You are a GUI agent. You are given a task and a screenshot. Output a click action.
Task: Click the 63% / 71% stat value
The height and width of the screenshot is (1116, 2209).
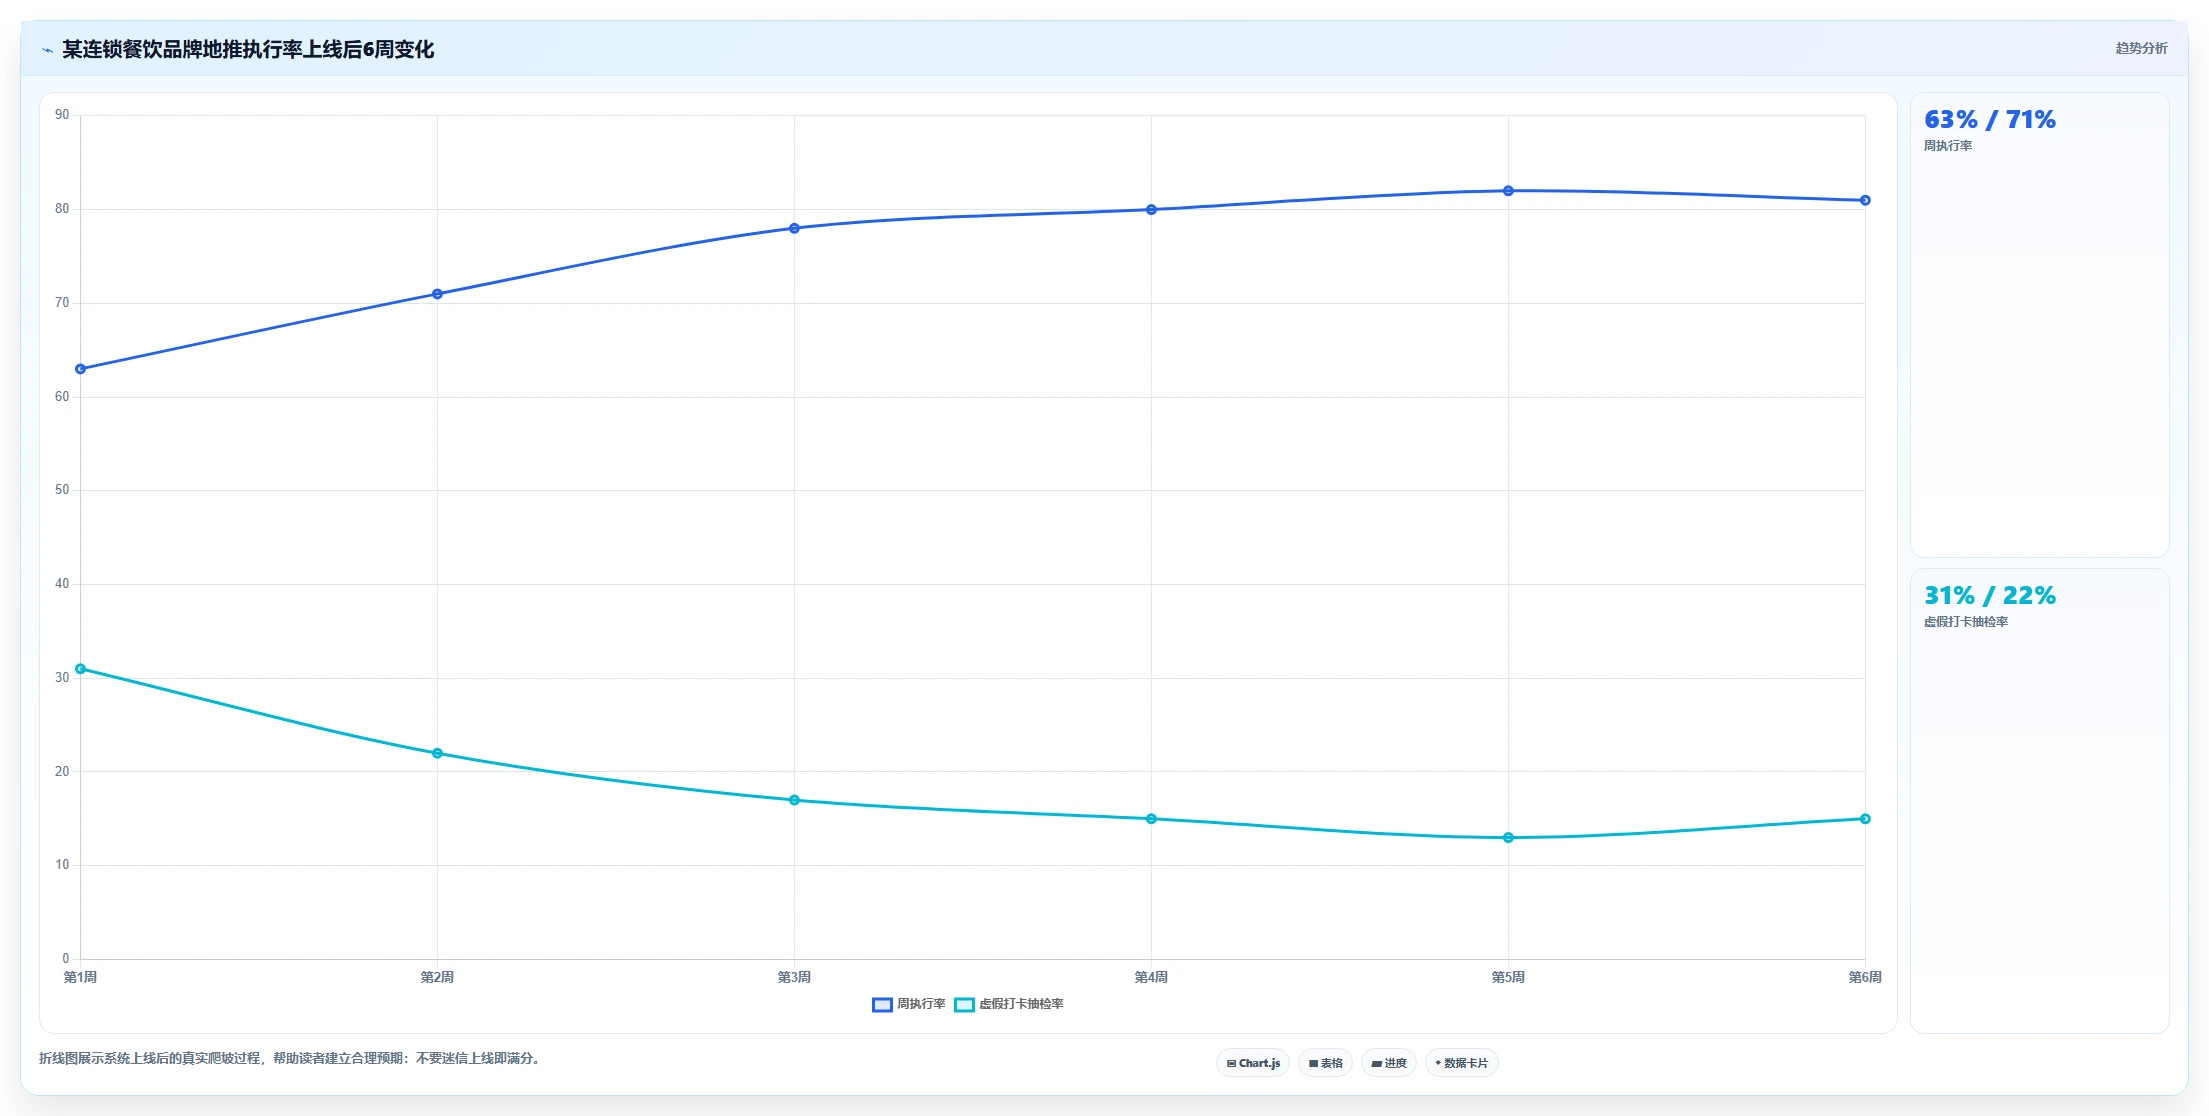(1990, 120)
